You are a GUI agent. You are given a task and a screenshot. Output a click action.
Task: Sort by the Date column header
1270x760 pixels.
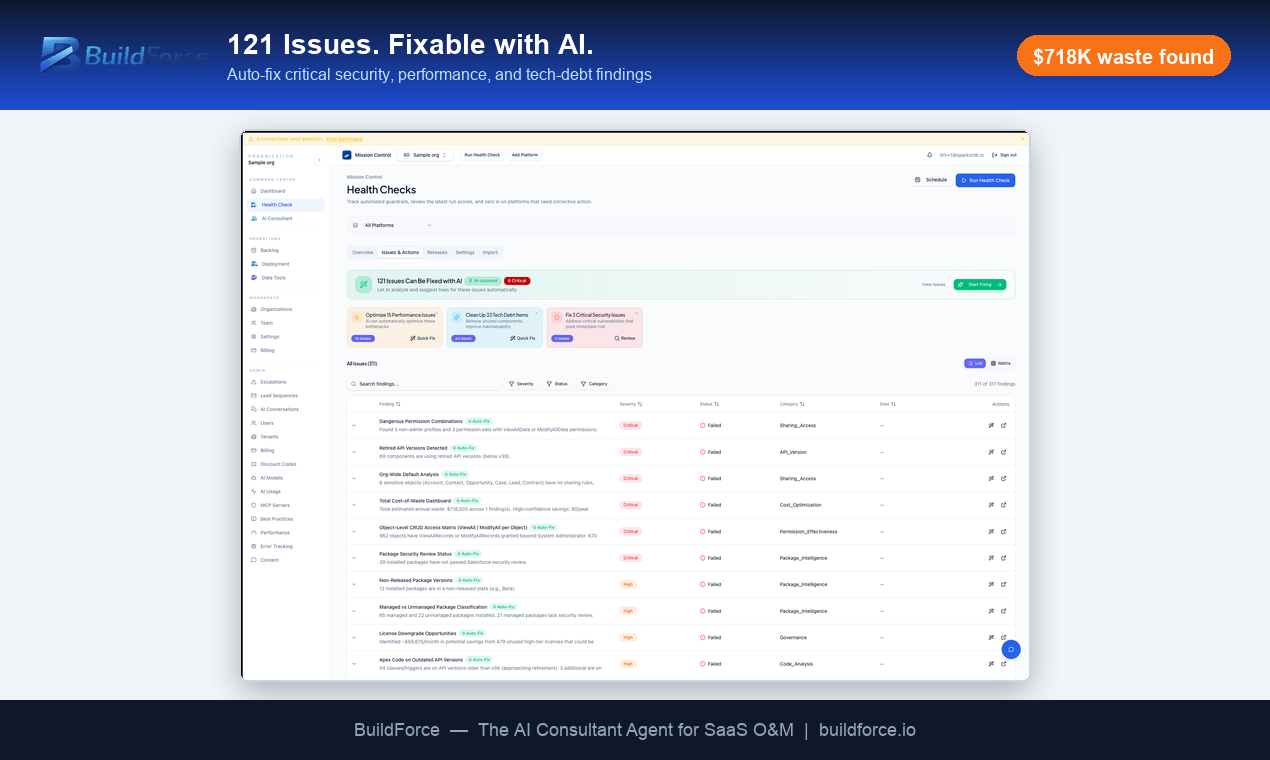[x=888, y=404]
